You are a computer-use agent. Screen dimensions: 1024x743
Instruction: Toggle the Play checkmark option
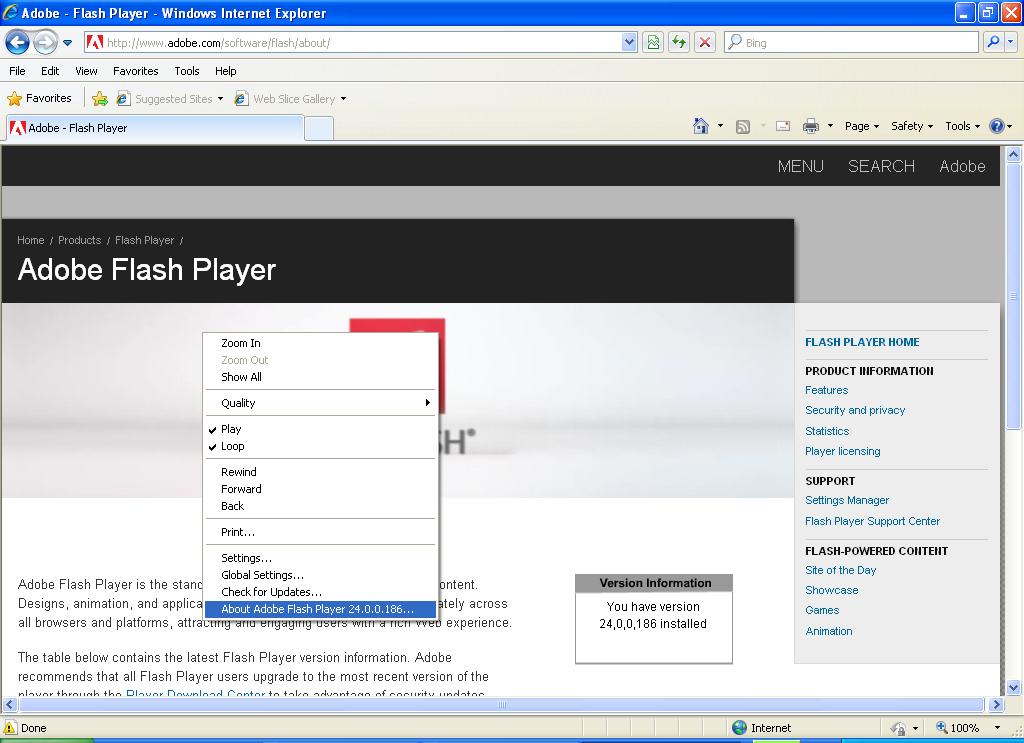coord(320,429)
